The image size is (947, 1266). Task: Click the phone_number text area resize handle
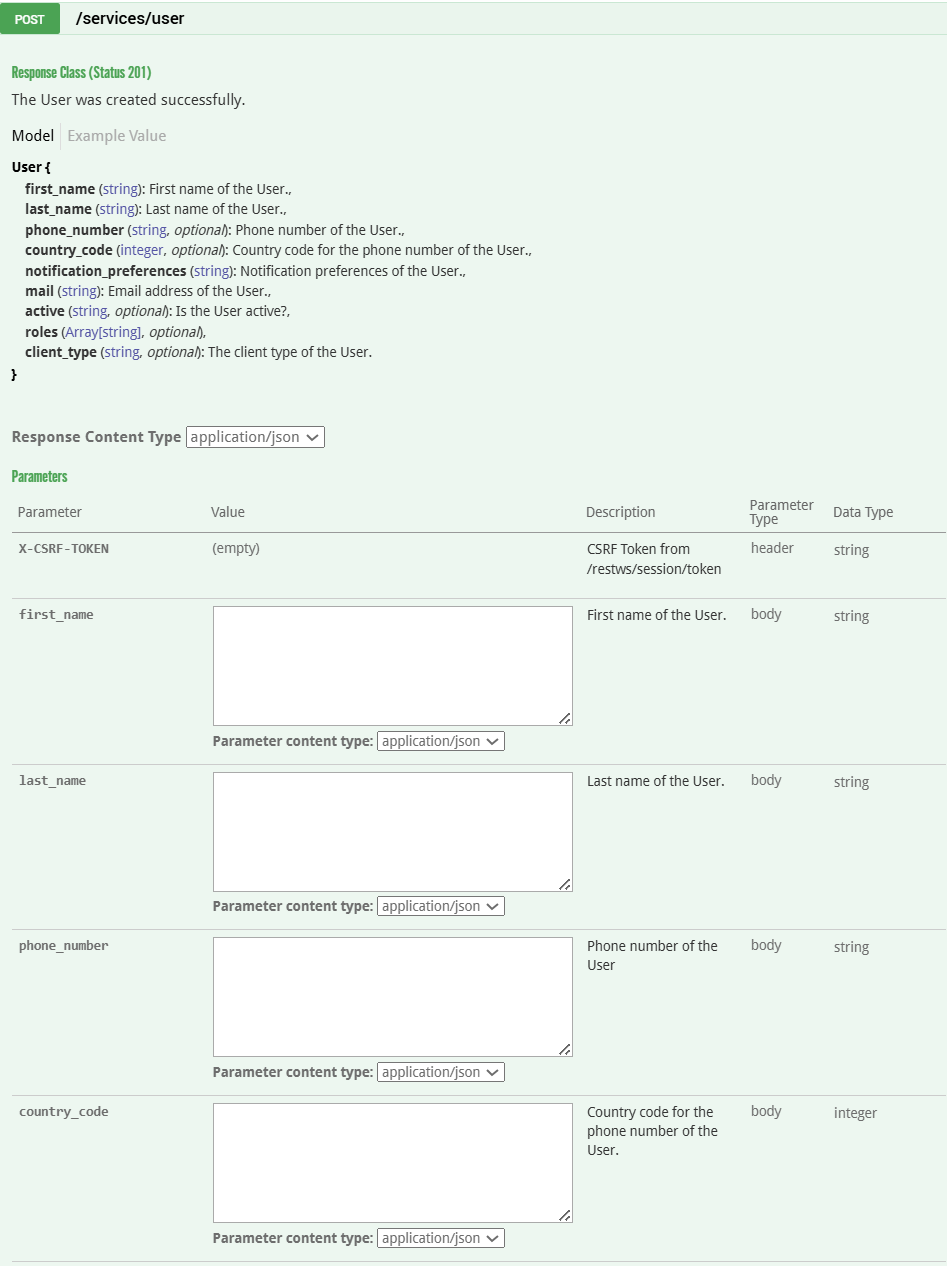565,1049
